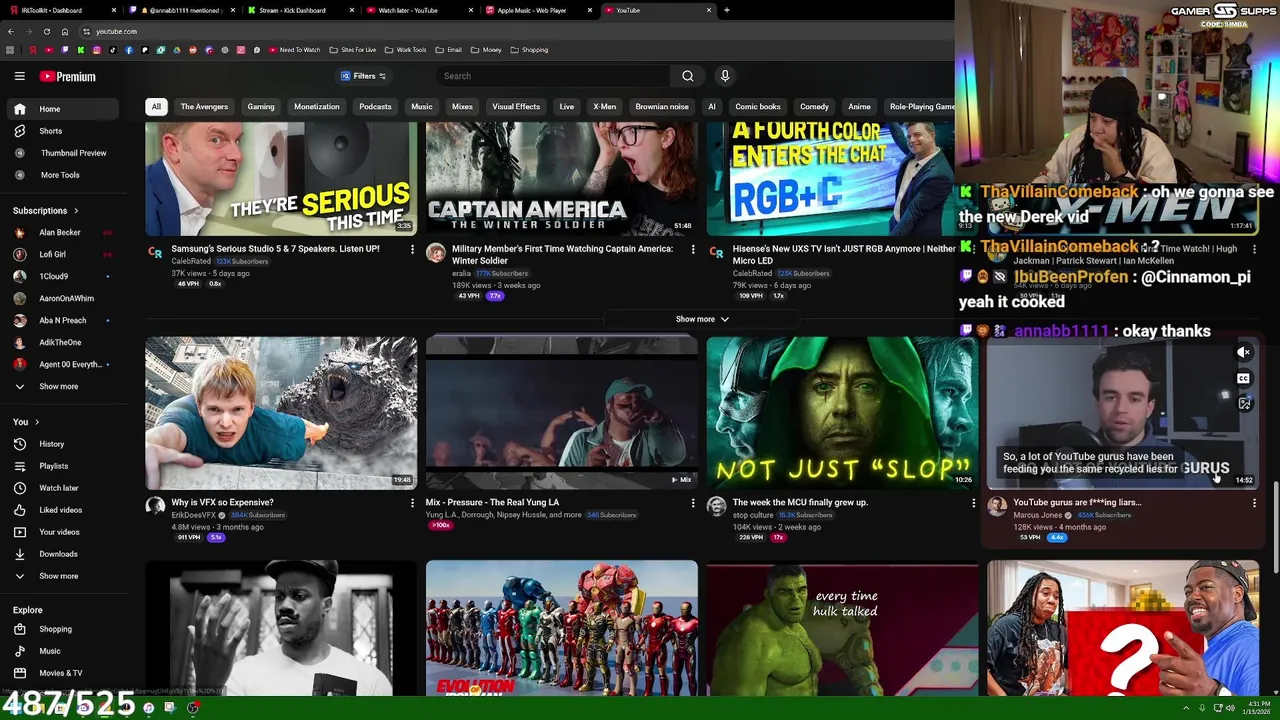Click the search magnifier button
The image size is (1280, 720).
coord(688,76)
